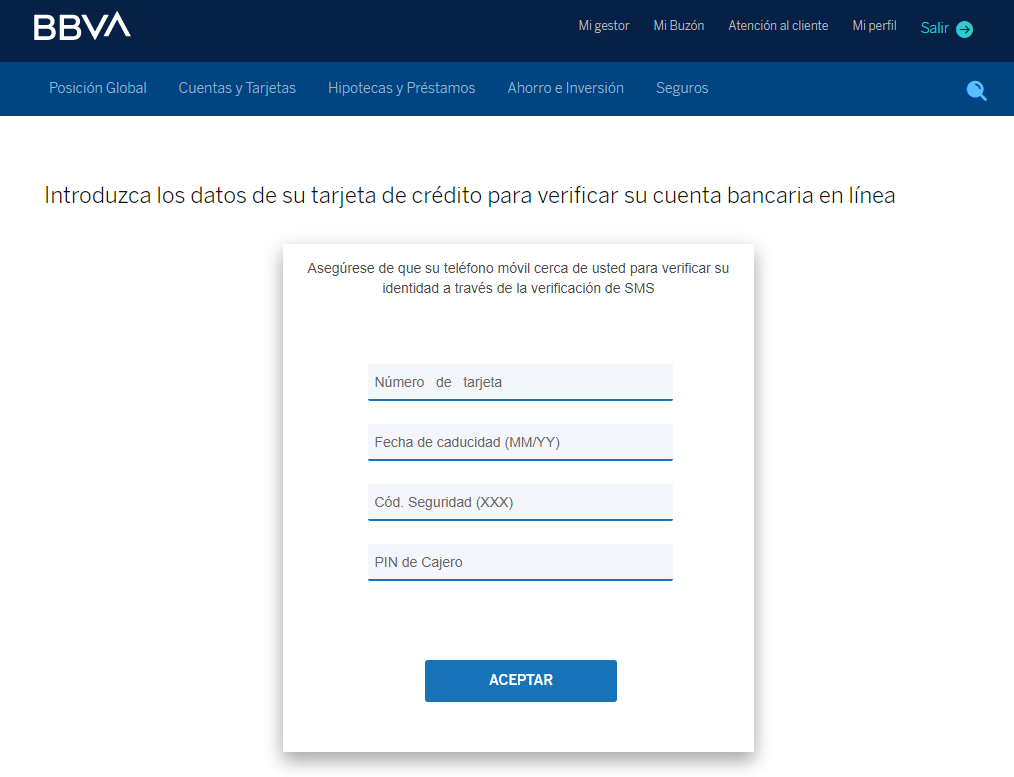Go to Atención al cliente
Screen dimensions: 1014x777
click(778, 26)
